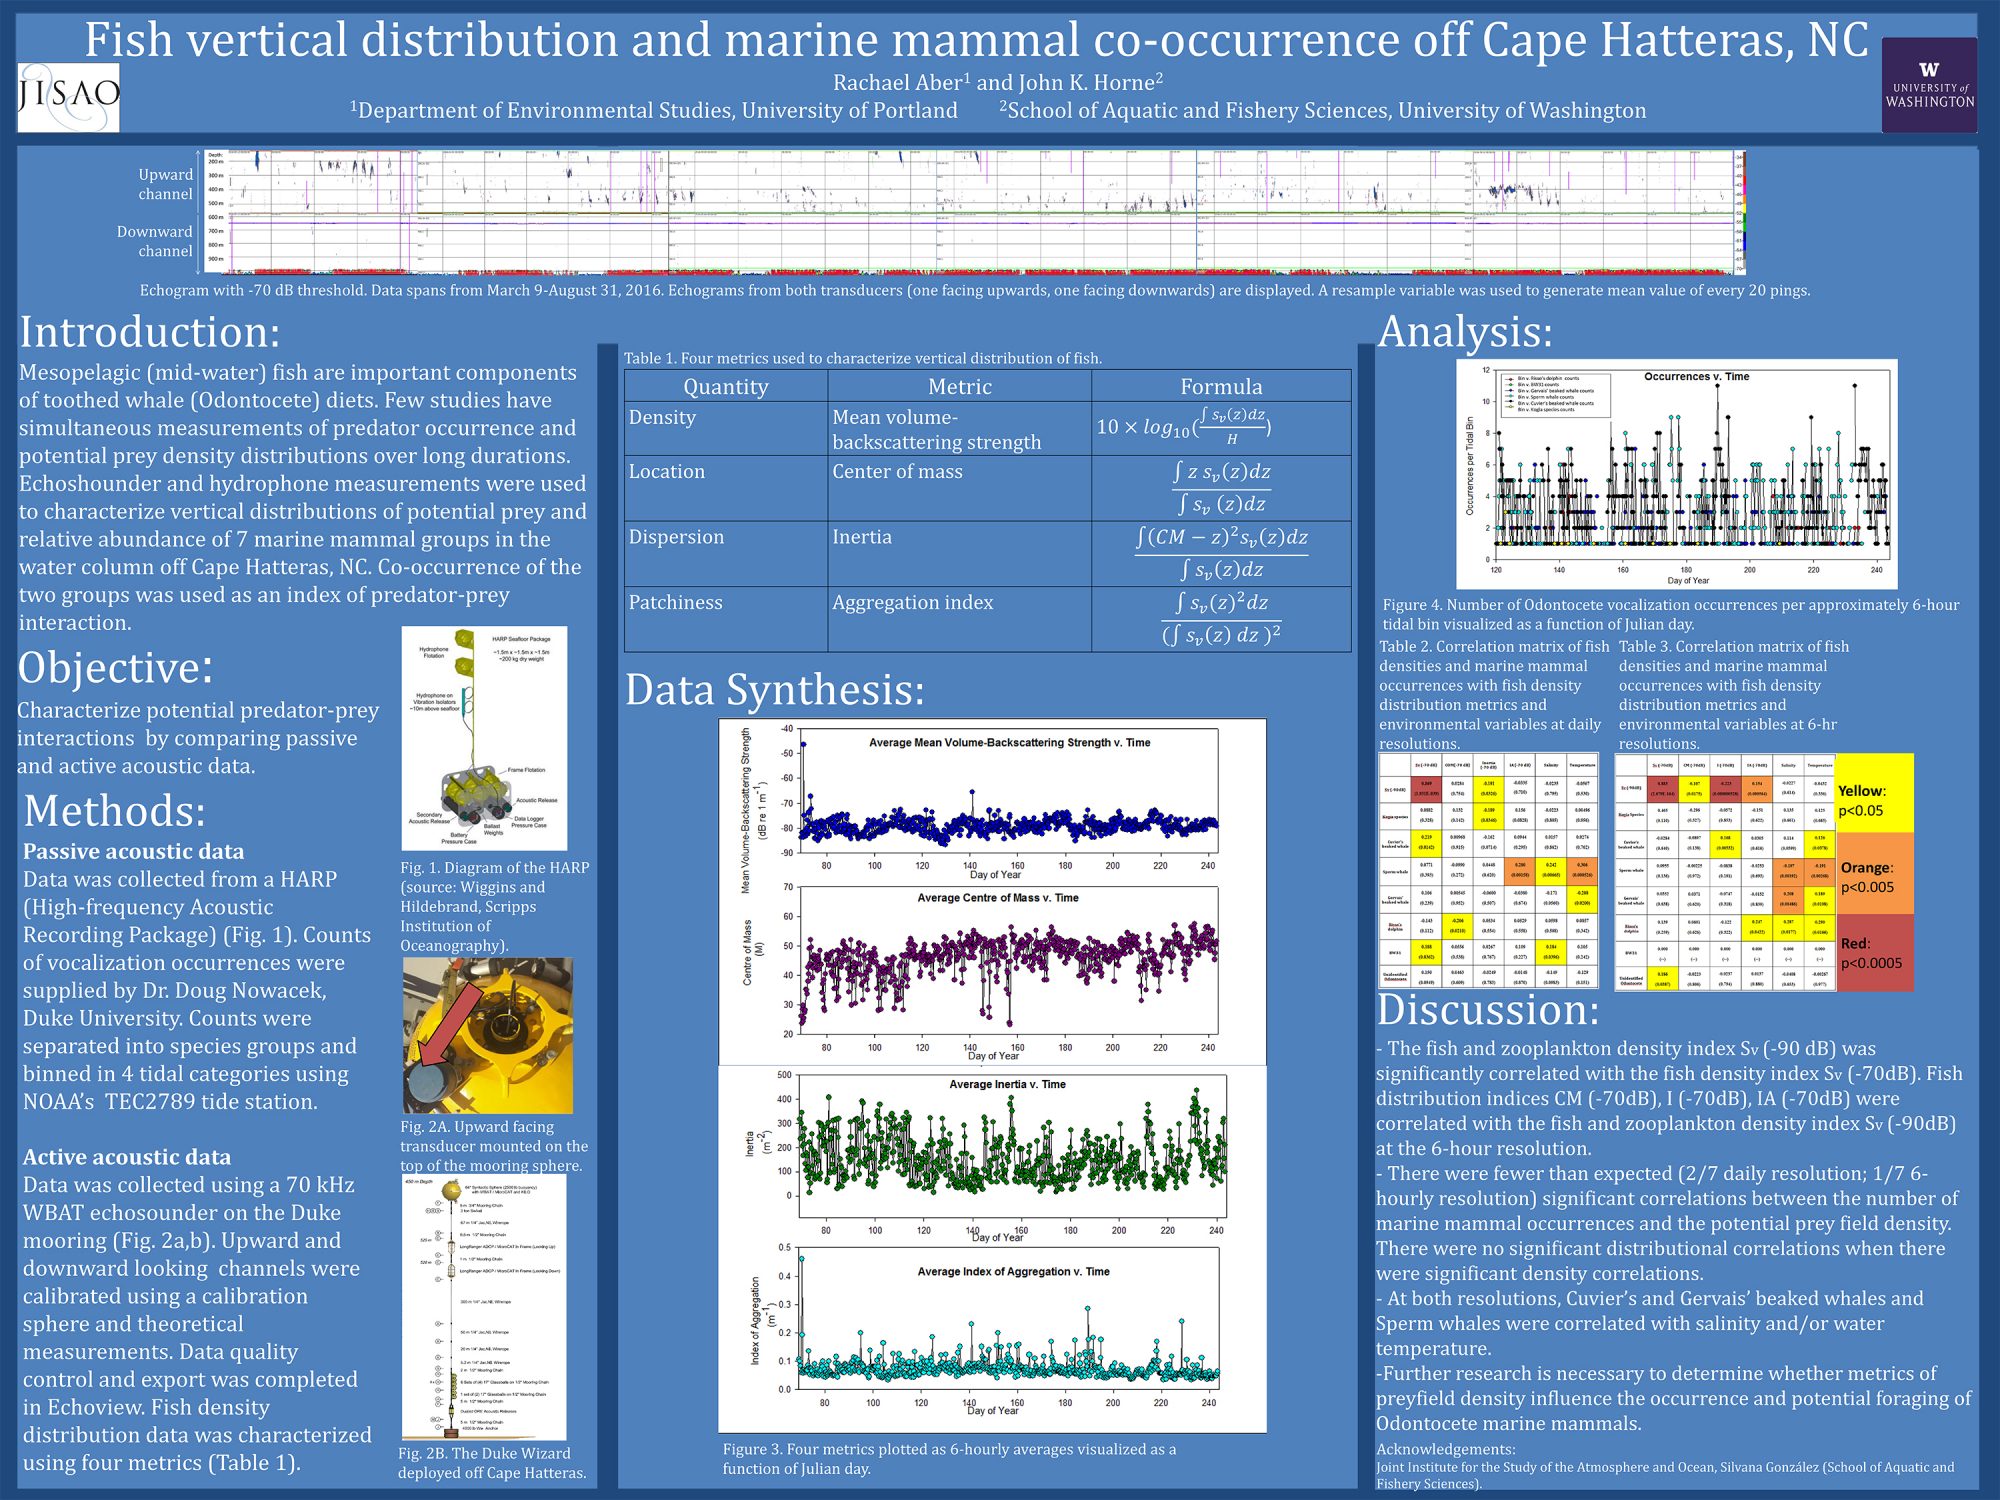This screenshot has width=2000, height=1500.
Task: Click the Introduction heading
Action: coord(150,332)
